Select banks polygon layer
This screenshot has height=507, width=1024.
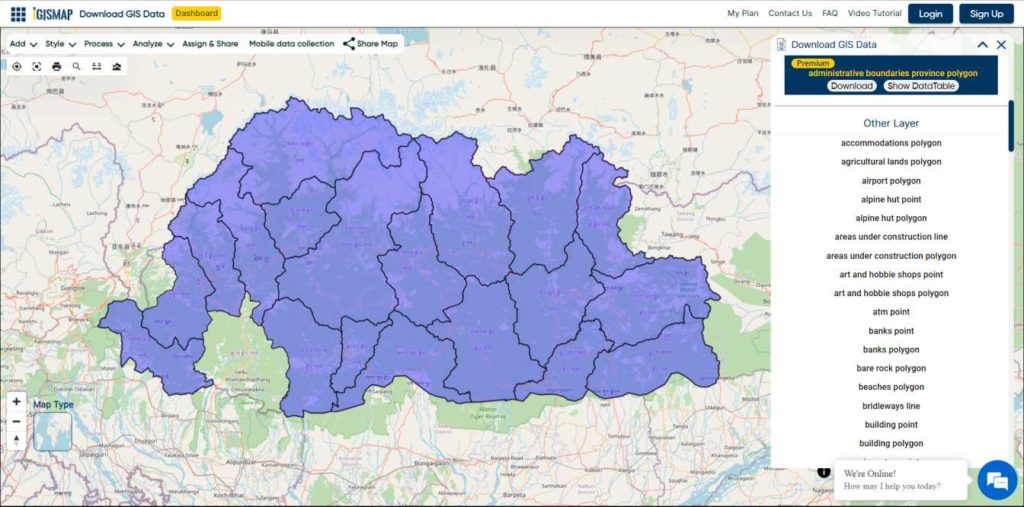tap(891, 350)
